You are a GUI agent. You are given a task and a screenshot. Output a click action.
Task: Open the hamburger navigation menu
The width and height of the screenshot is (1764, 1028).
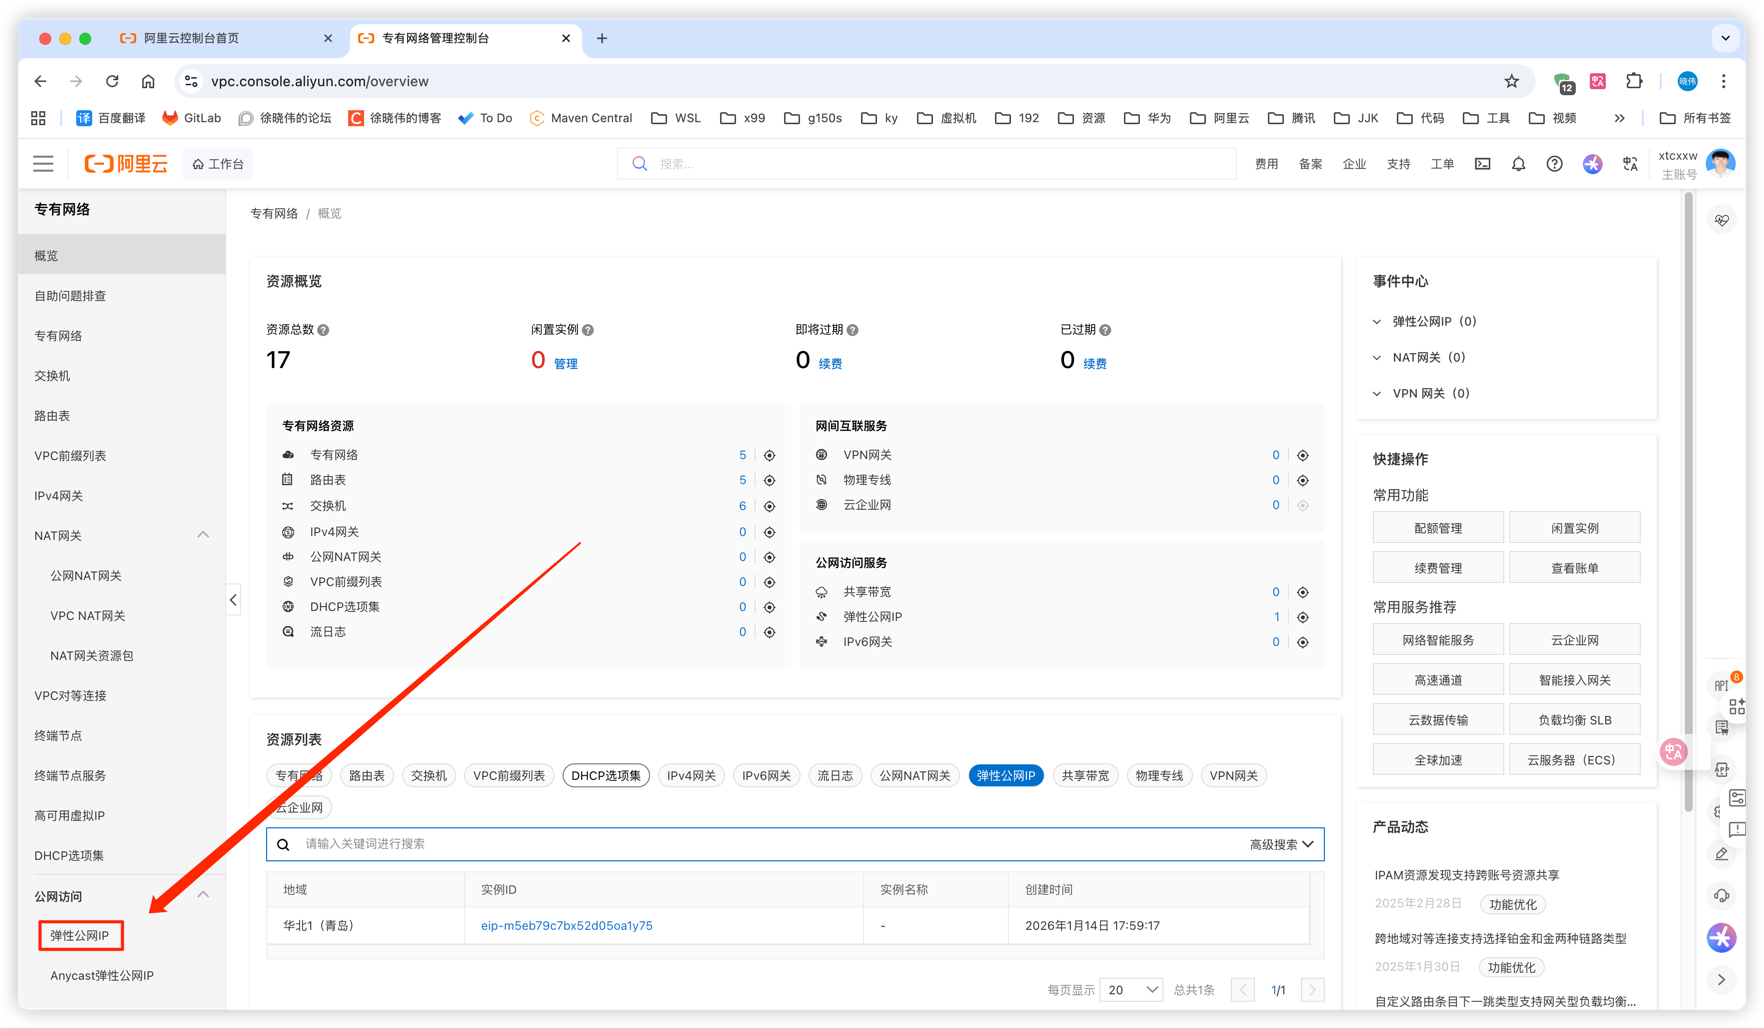click(x=43, y=164)
